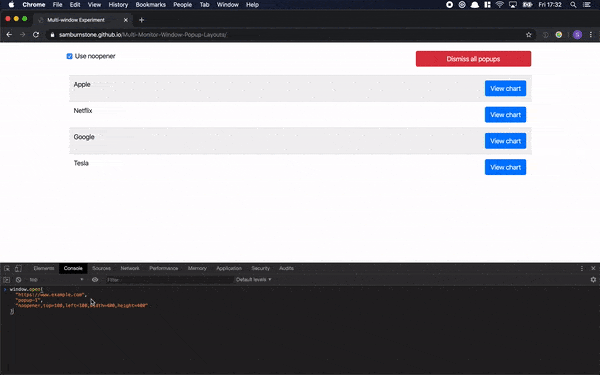The height and width of the screenshot is (375, 600).
Task: Click the window.open code in console
Action: tap(78, 300)
